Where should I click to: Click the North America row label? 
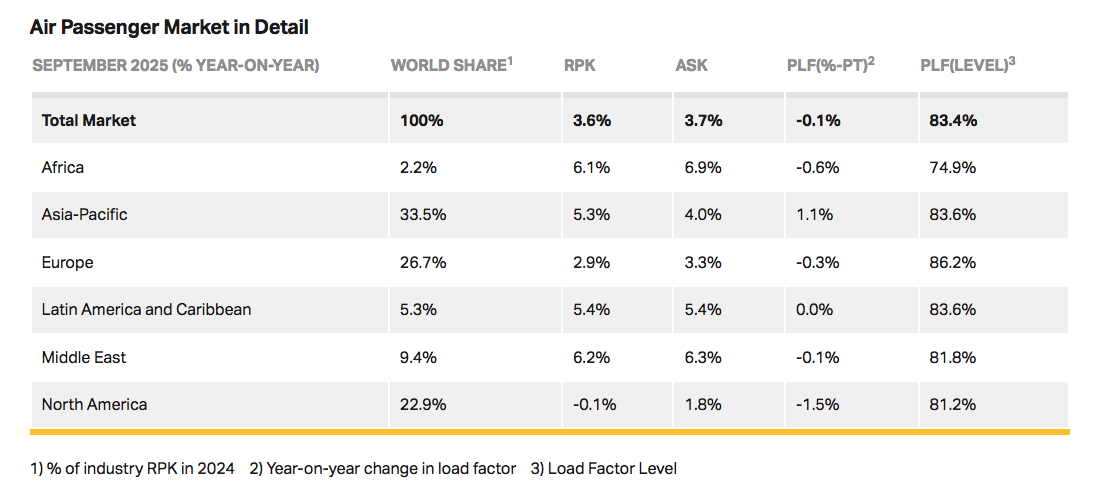tap(94, 404)
